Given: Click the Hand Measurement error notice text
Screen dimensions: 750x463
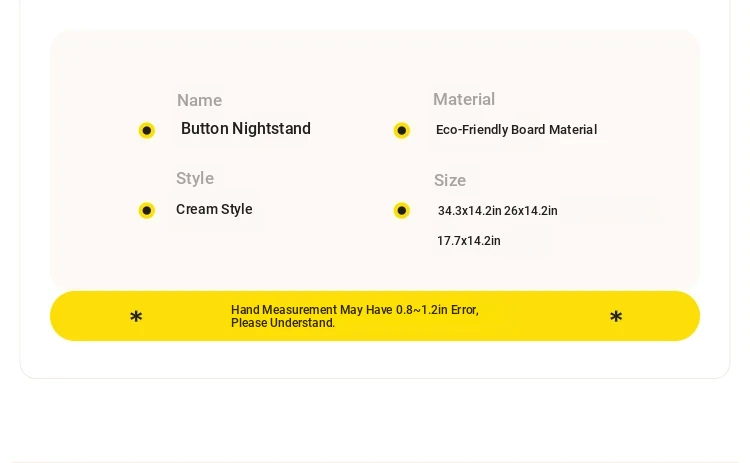Looking at the screenshot, I should pyautogui.click(x=355, y=310).
